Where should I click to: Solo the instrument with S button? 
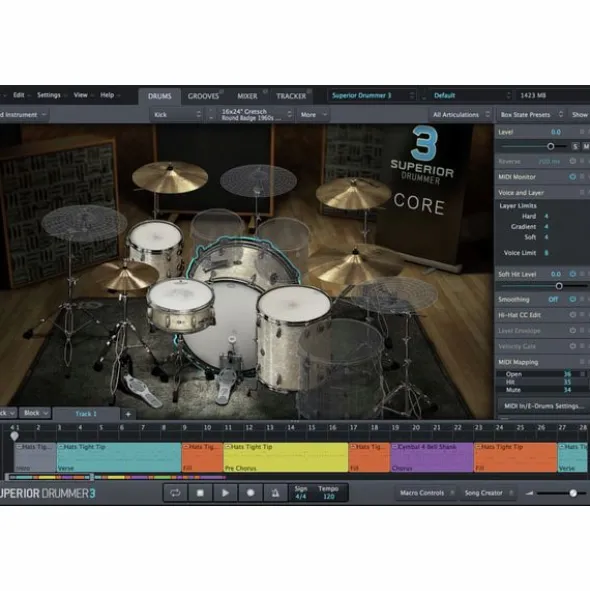(575, 146)
